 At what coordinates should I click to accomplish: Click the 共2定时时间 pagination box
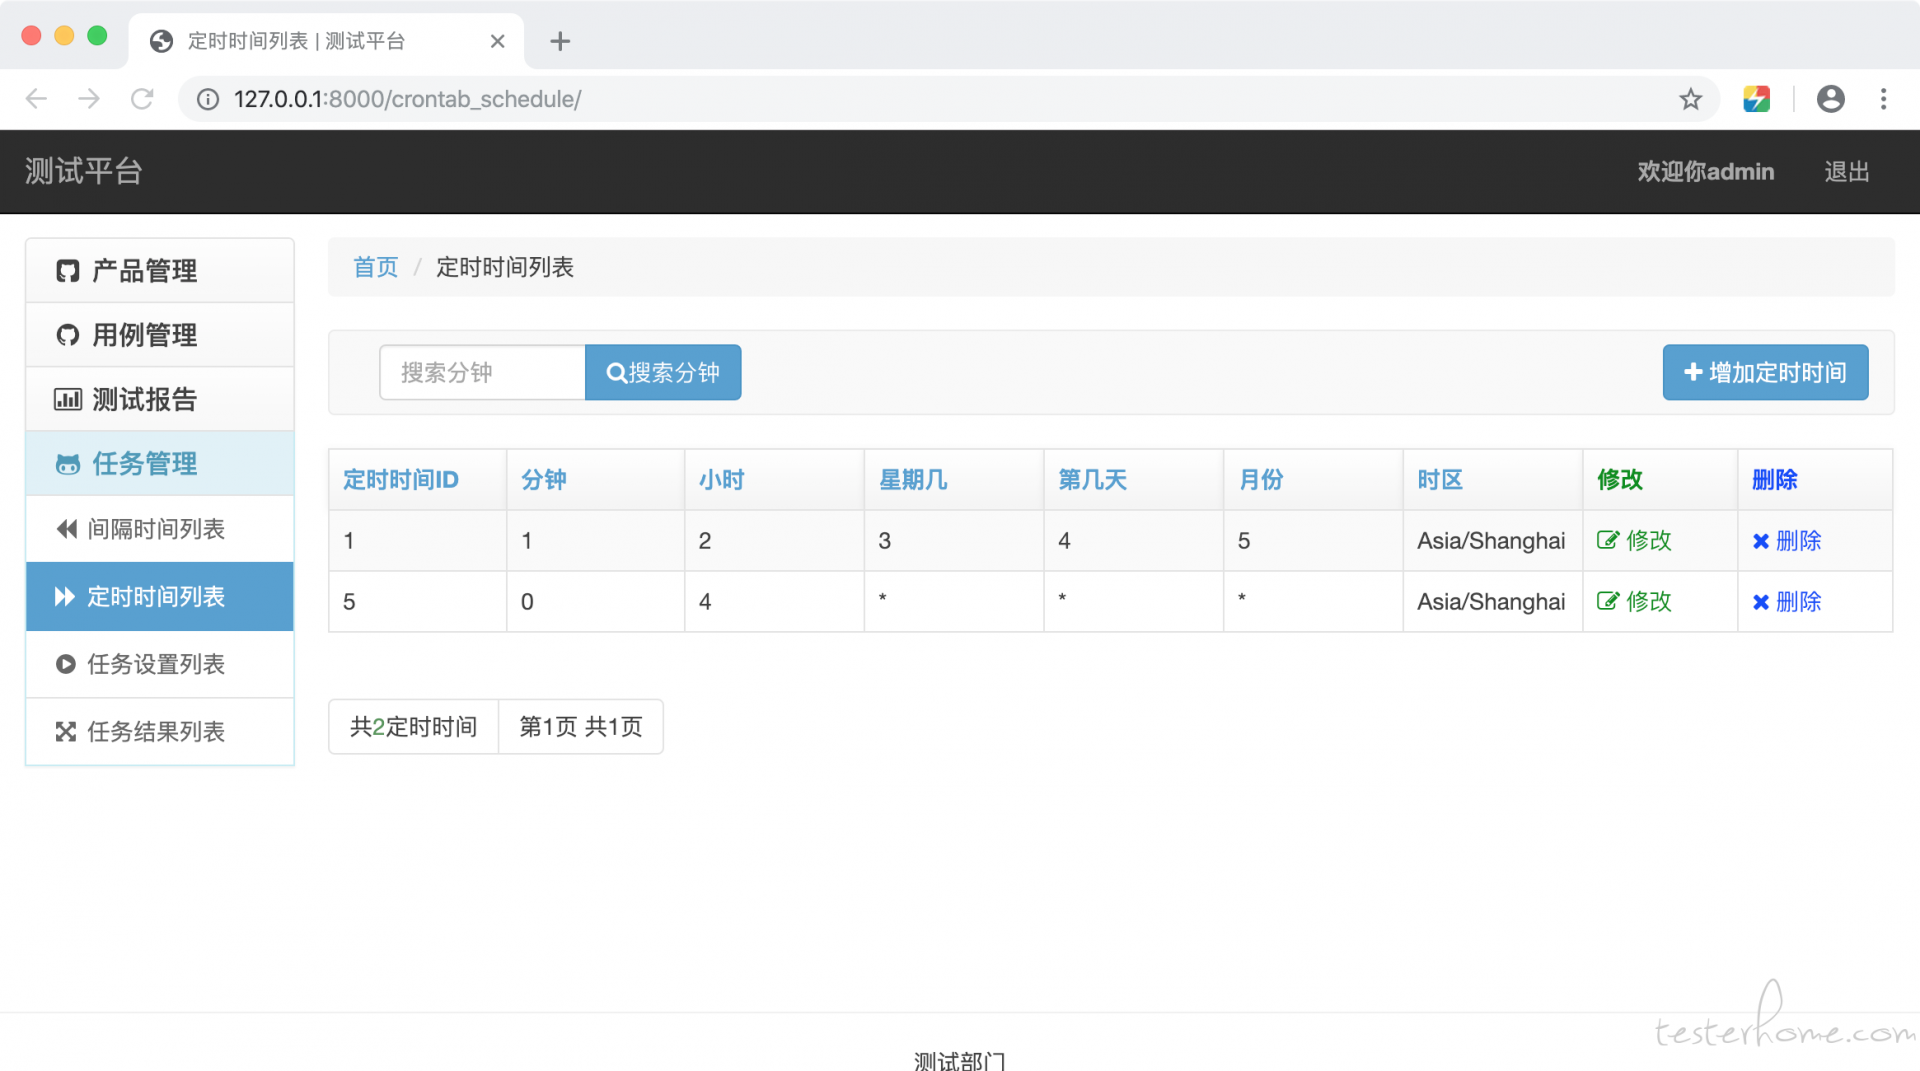(413, 727)
